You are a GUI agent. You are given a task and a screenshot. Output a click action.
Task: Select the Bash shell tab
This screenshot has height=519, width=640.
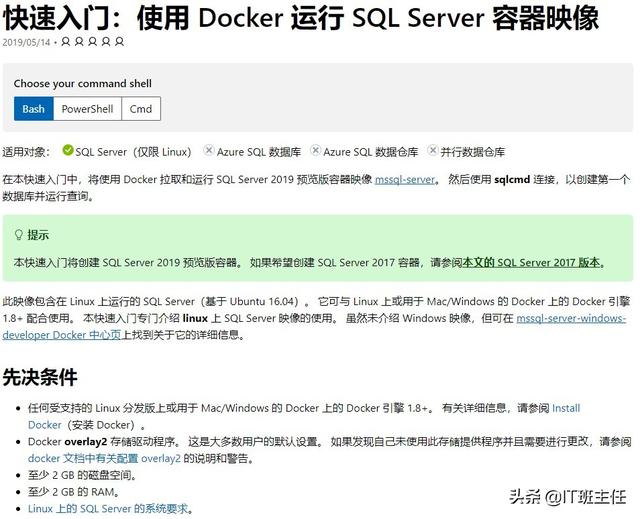(x=33, y=109)
